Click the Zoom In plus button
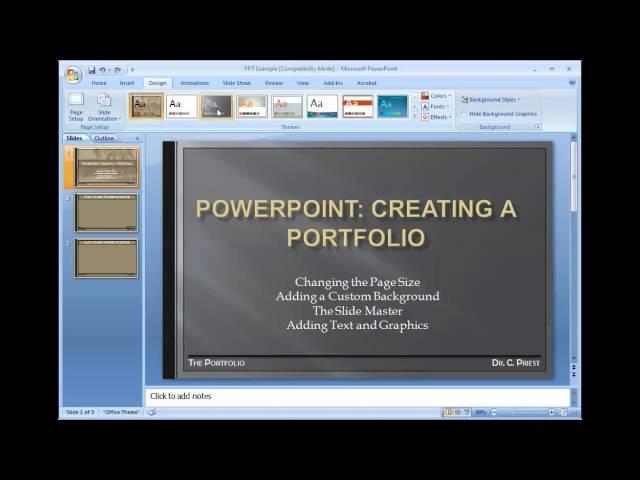The height and width of the screenshot is (480, 640). (551, 413)
